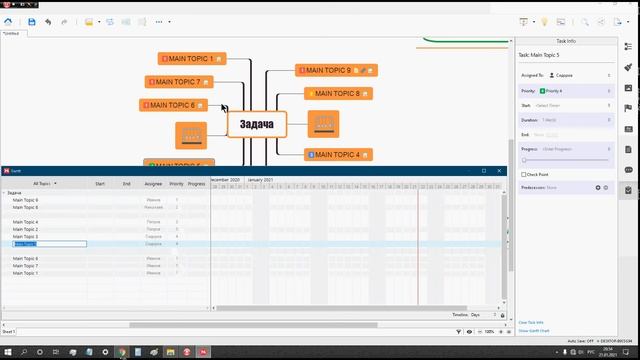Remove predecessor with the minus icon
Viewport: 640px width, 360px height.
606,188
